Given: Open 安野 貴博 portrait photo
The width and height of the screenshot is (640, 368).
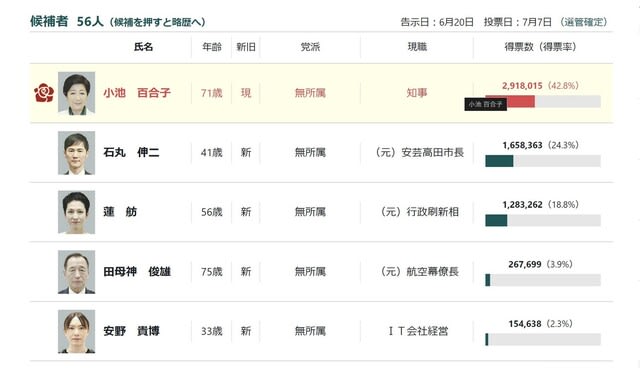Looking at the screenshot, I should [x=76, y=331].
